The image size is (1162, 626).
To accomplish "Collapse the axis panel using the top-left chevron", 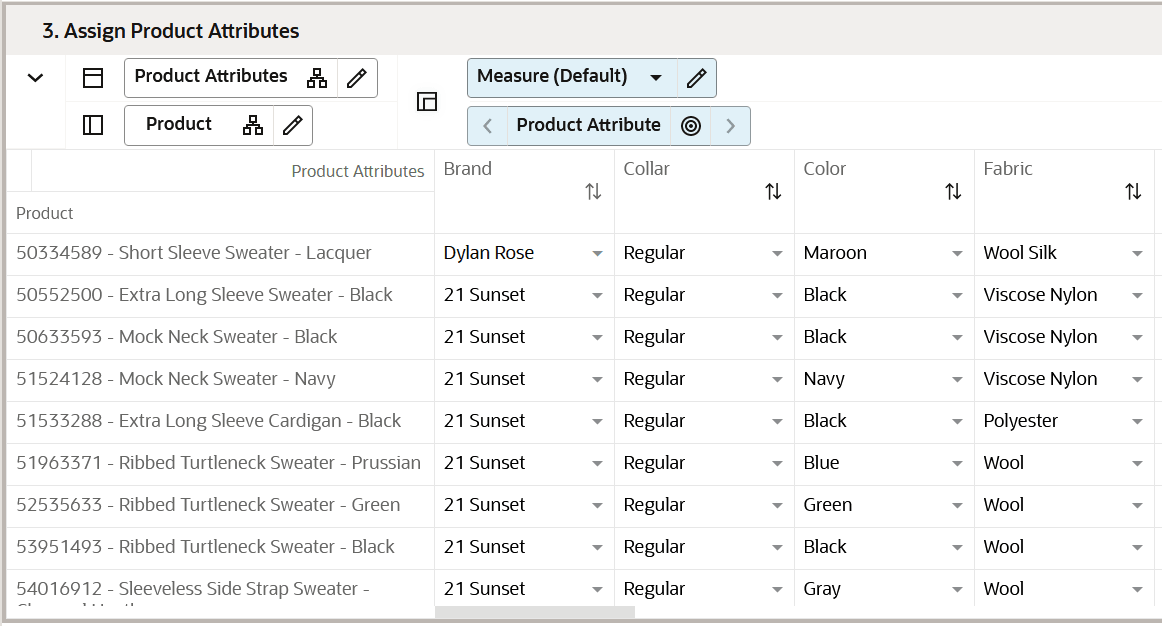I will coord(36,77).
